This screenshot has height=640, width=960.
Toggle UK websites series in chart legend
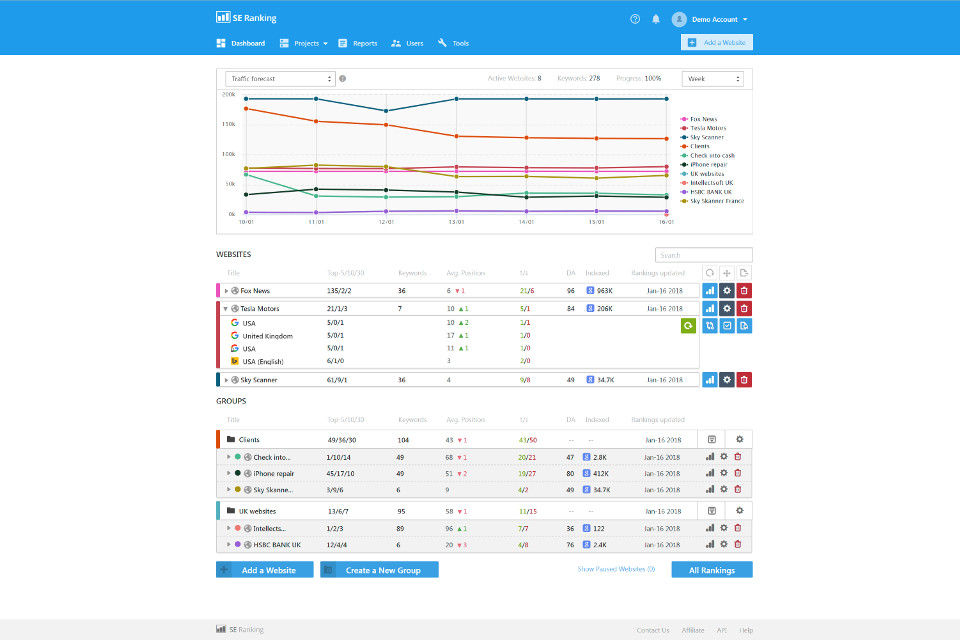[x=702, y=173]
